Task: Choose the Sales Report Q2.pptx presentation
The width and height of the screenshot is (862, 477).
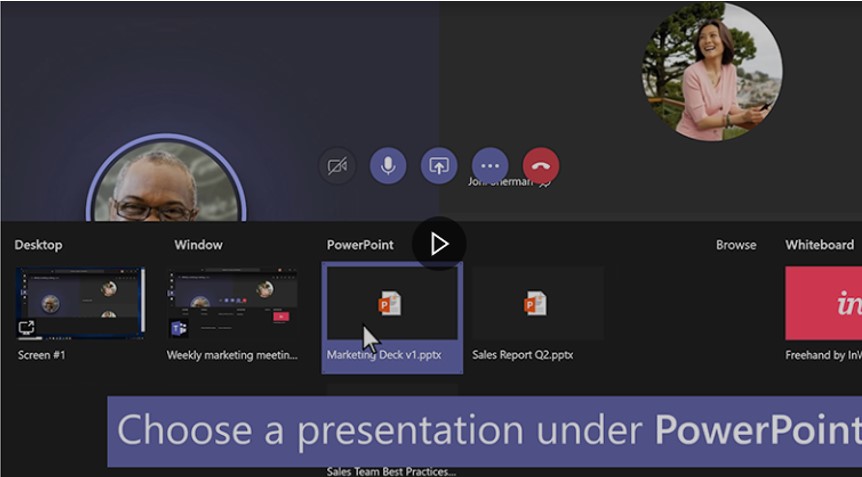Action: point(538,303)
